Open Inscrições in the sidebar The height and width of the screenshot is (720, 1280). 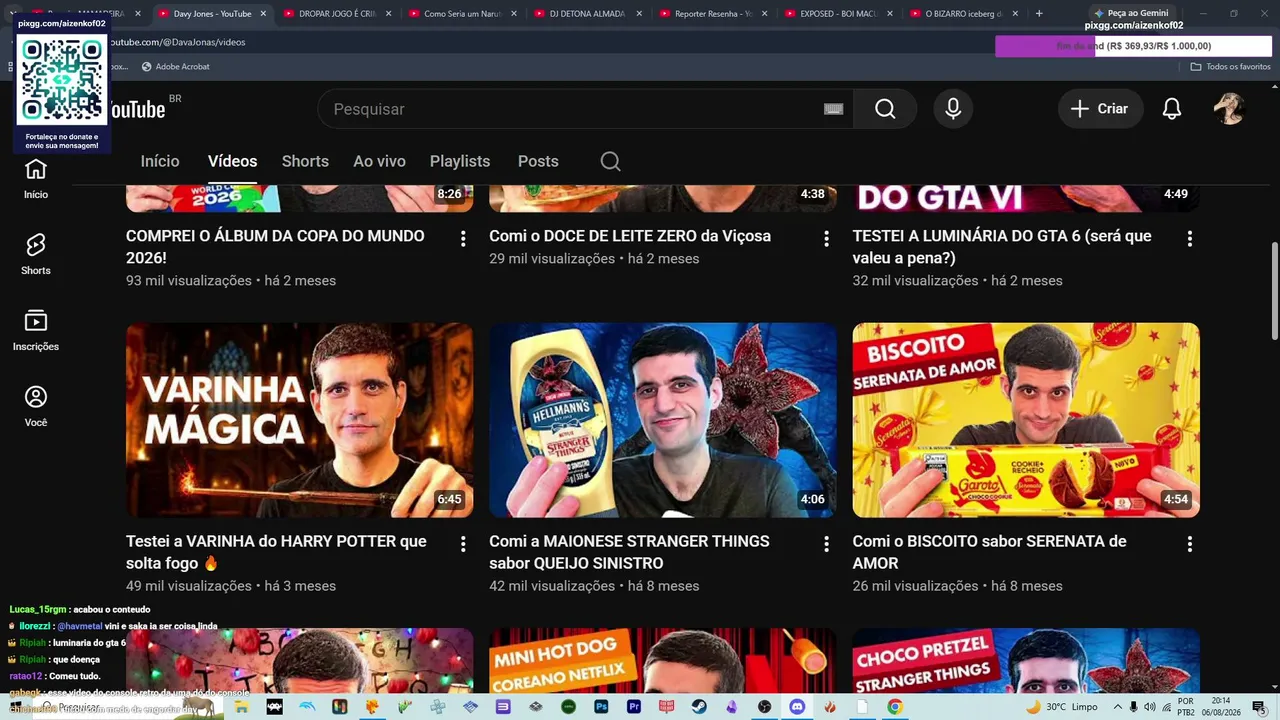coord(36,331)
